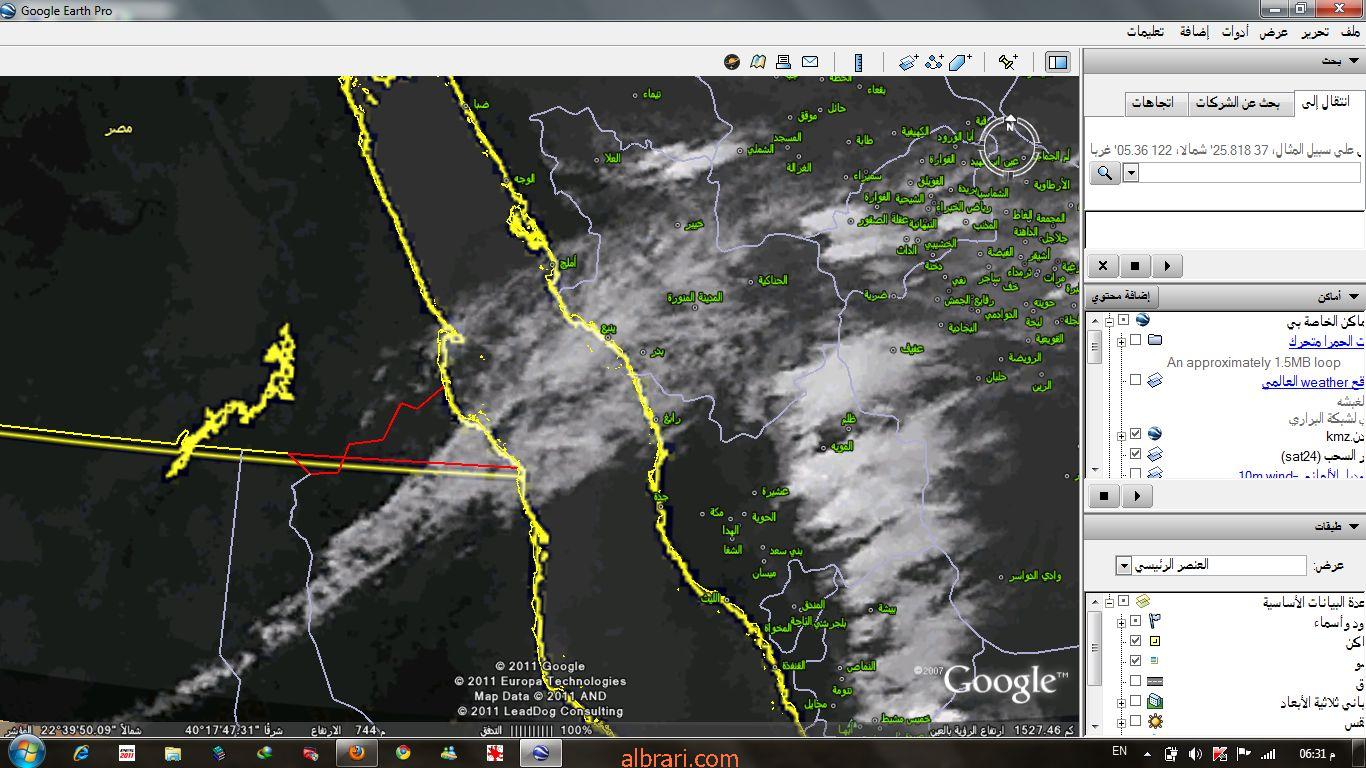Viewport: 1366px width, 768px height.
Task: Click the weather overlay layer icon
Action: (x=1155, y=380)
